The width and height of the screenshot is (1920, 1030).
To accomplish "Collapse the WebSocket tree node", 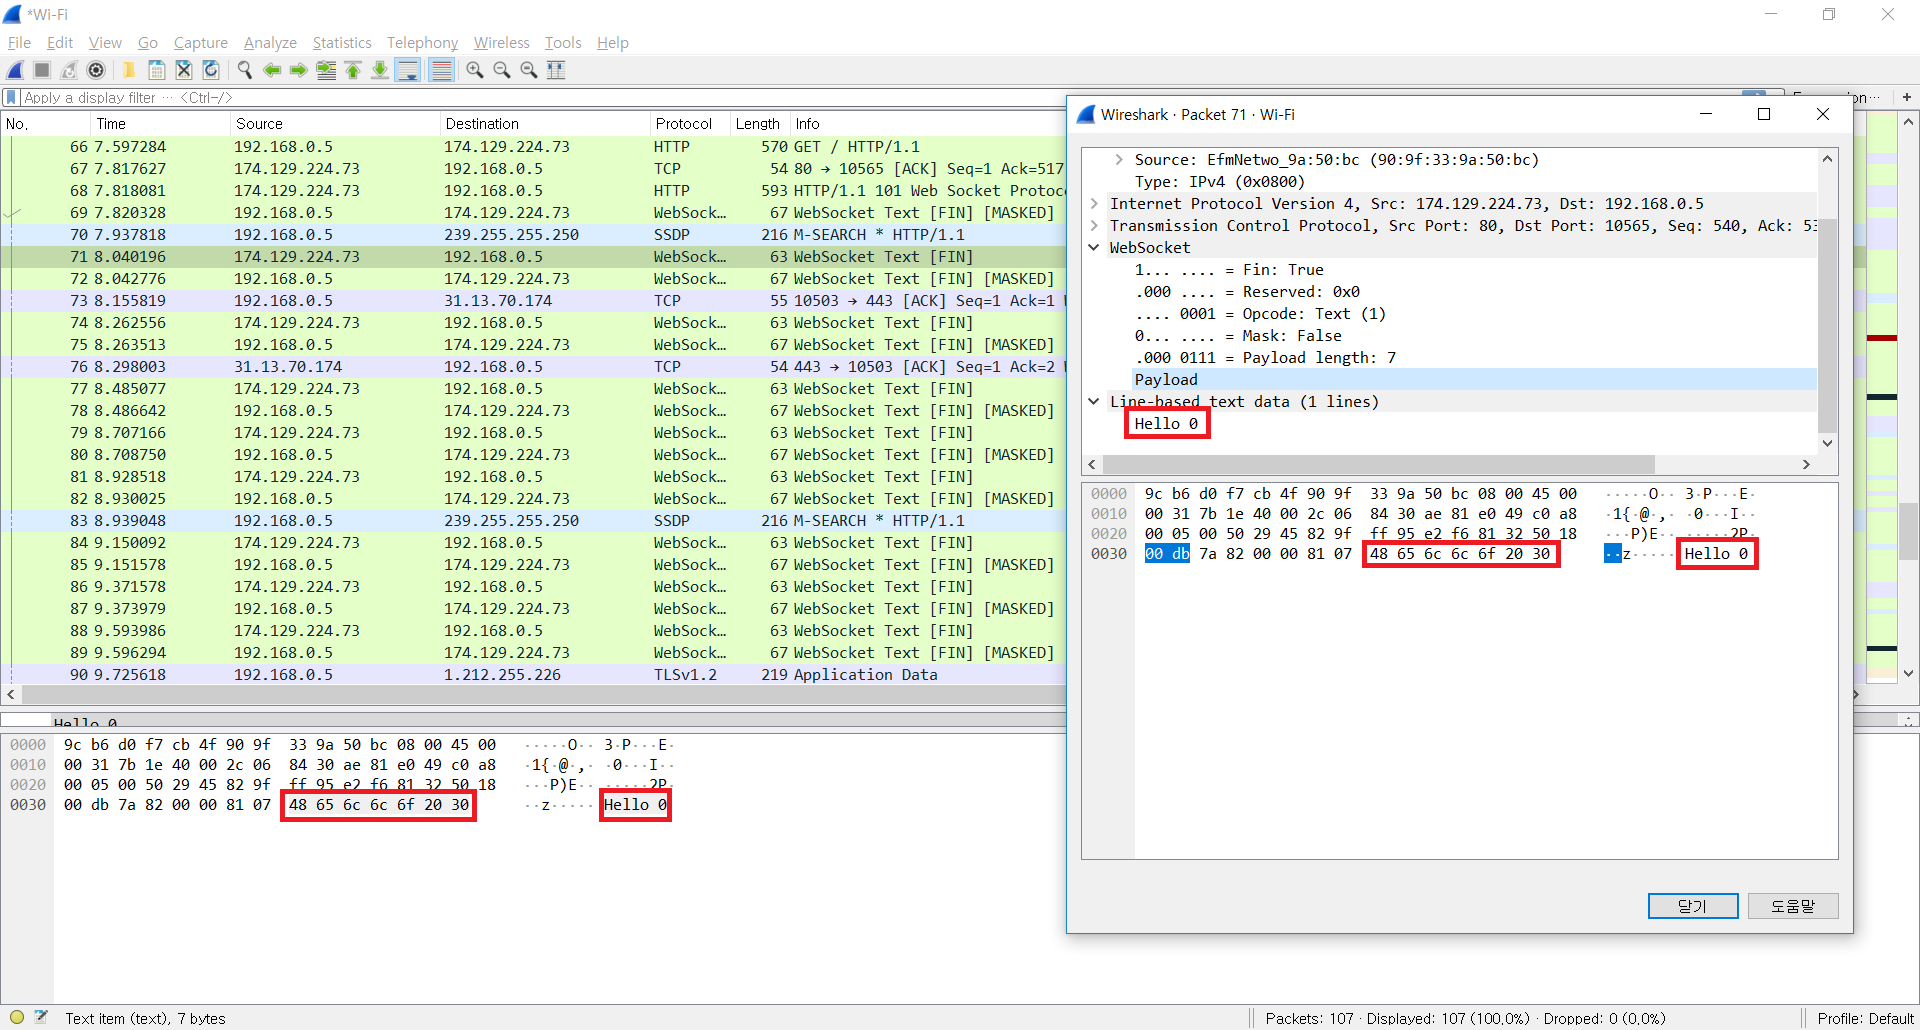I will point(1094,248).
